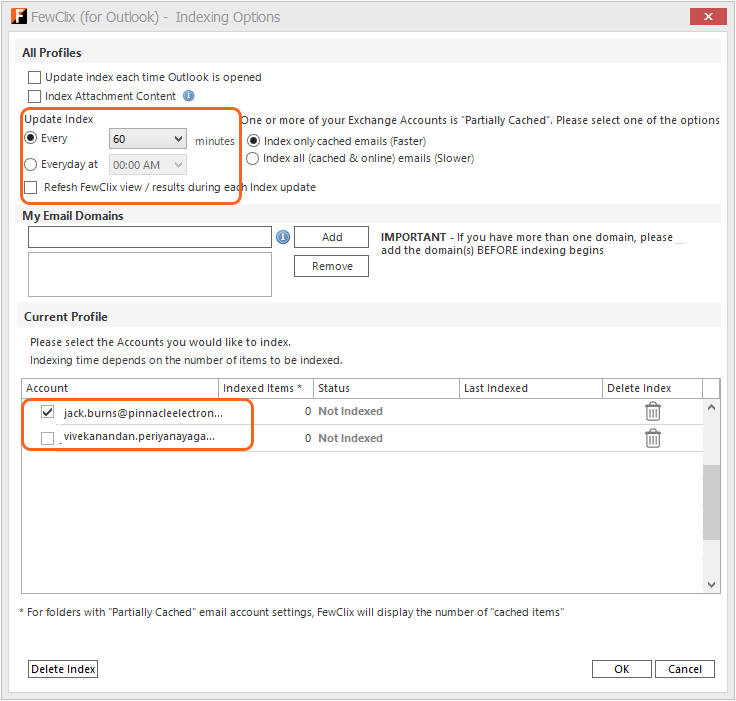736x701 pixels.
Task: Delete index for jack.burns account via trash icon
Action: [x=652, y=411]
